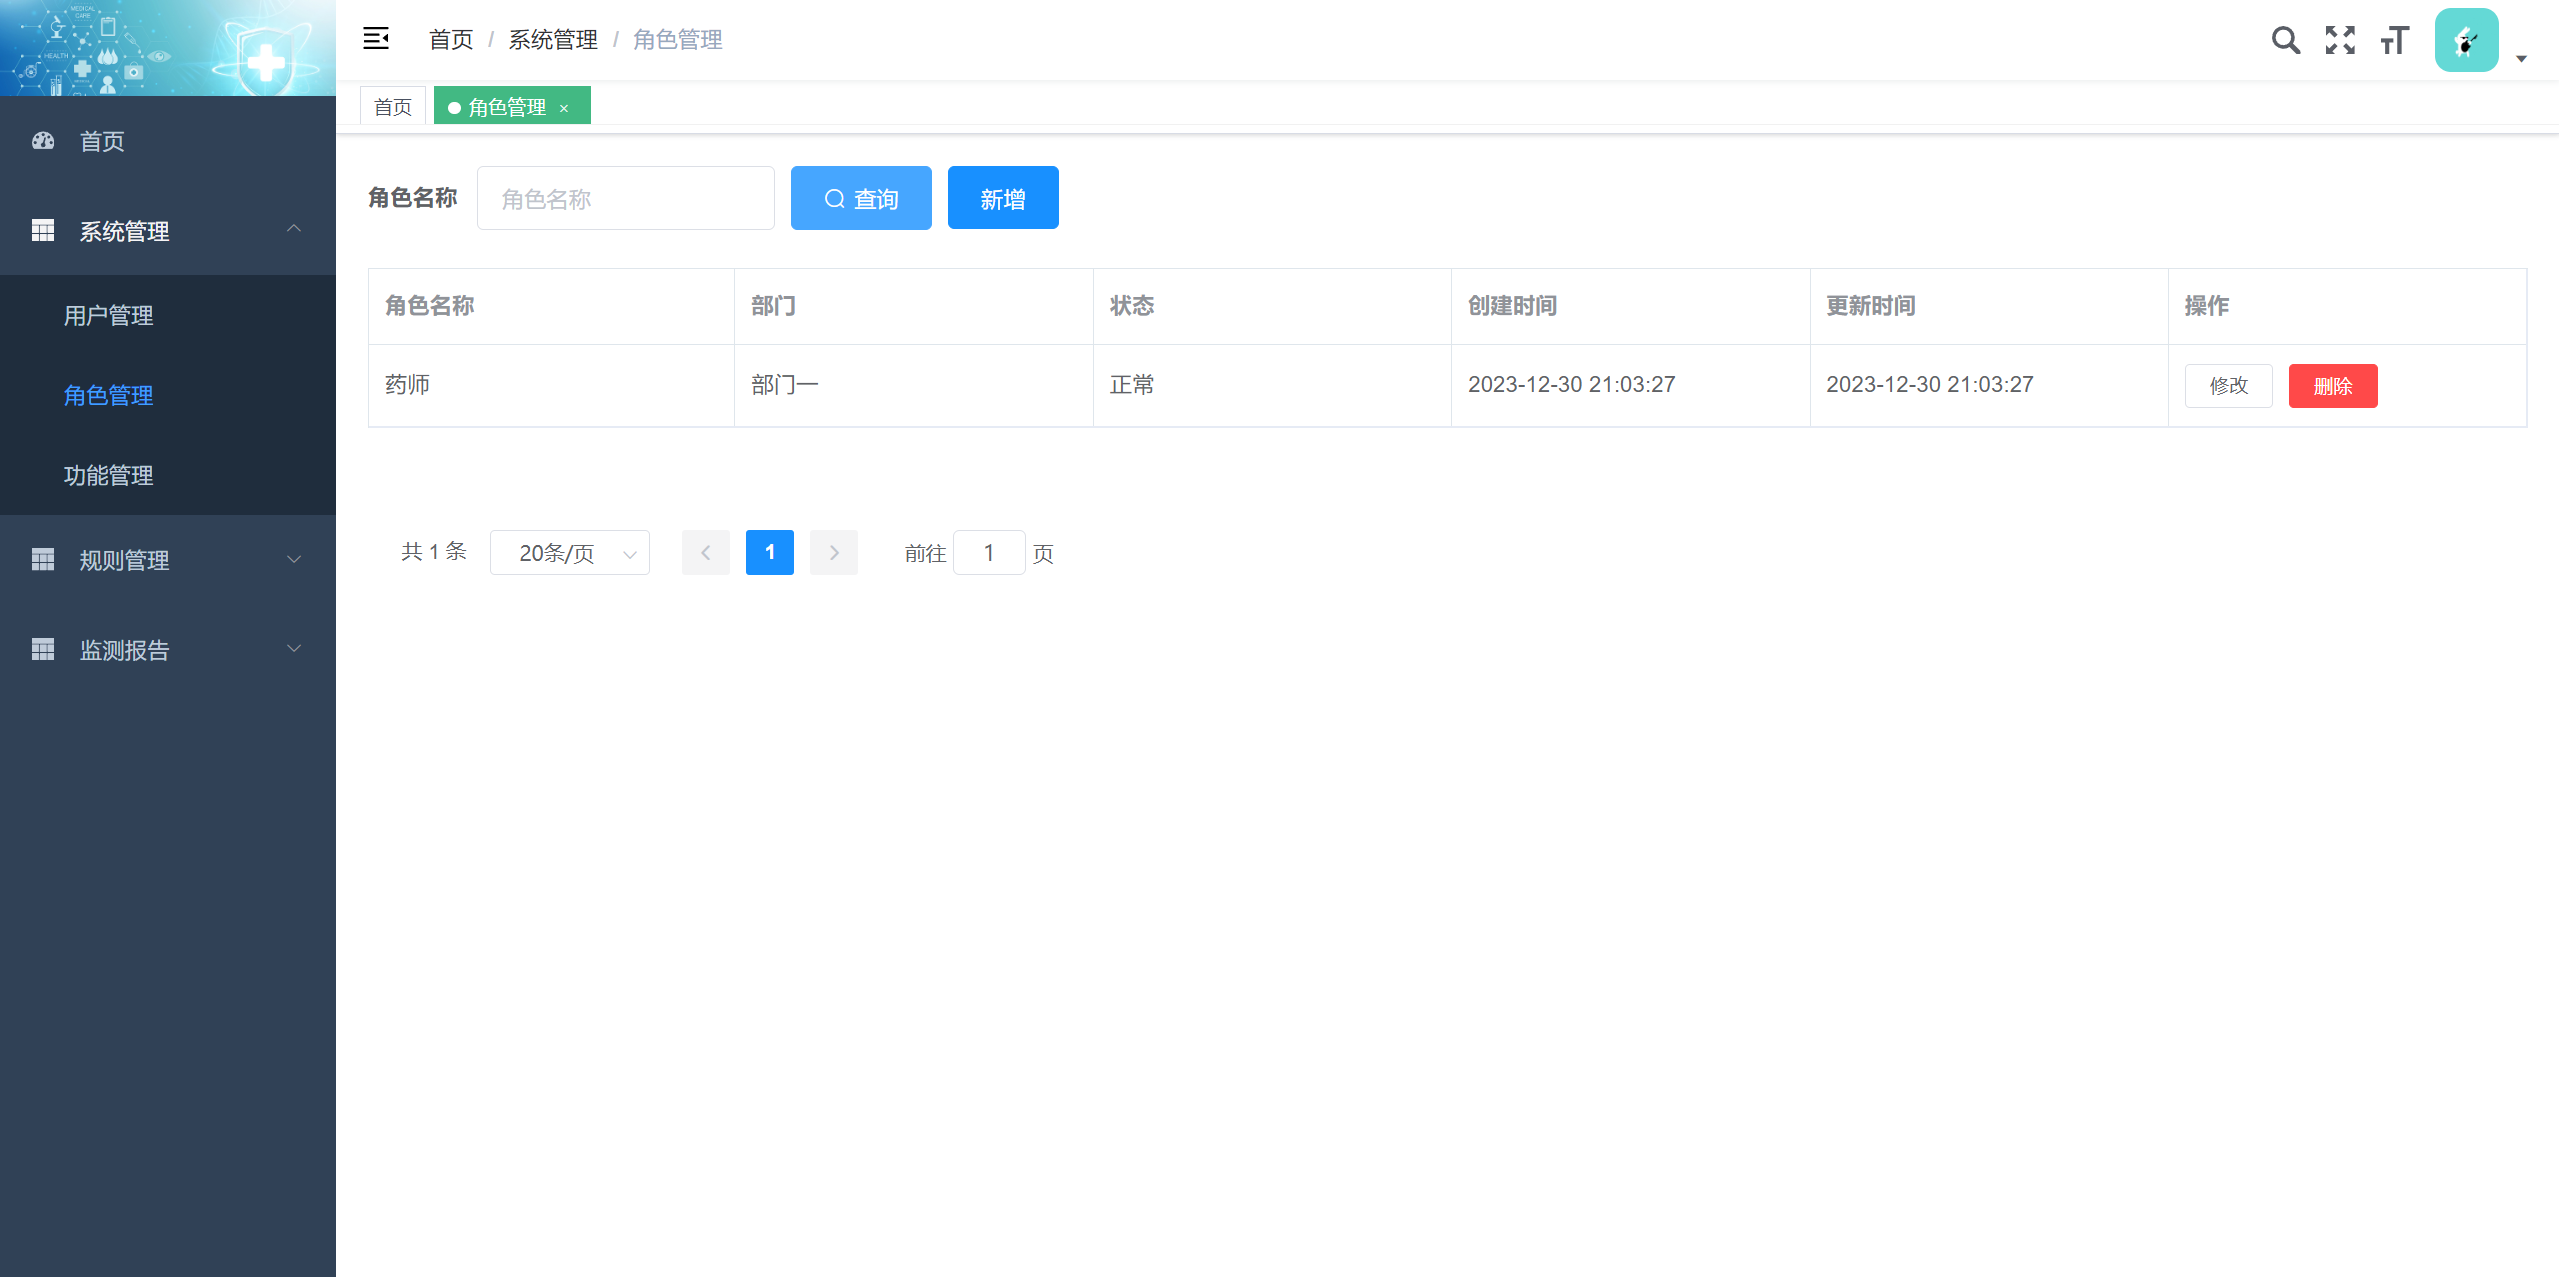Open the 20条/页 page size dropdown

[569, 553]
